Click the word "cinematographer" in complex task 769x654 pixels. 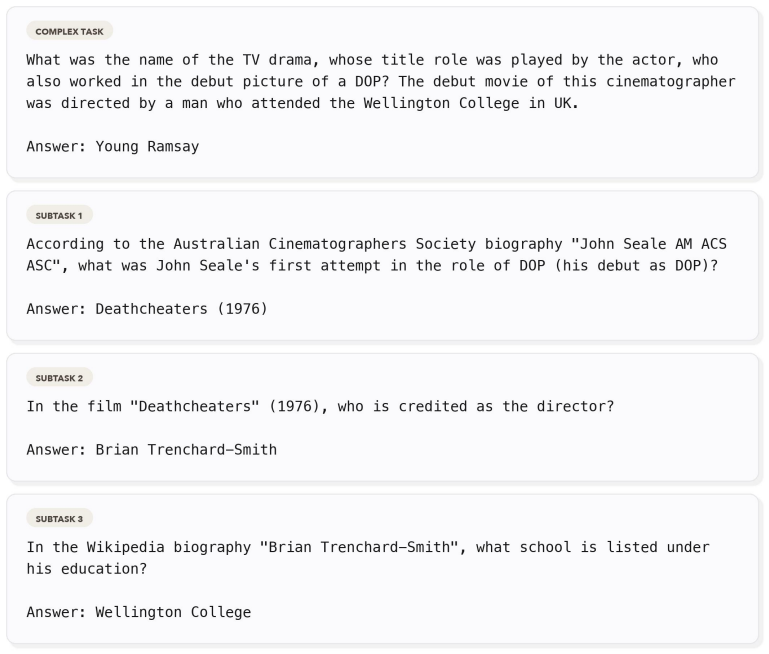coord(671,81)
